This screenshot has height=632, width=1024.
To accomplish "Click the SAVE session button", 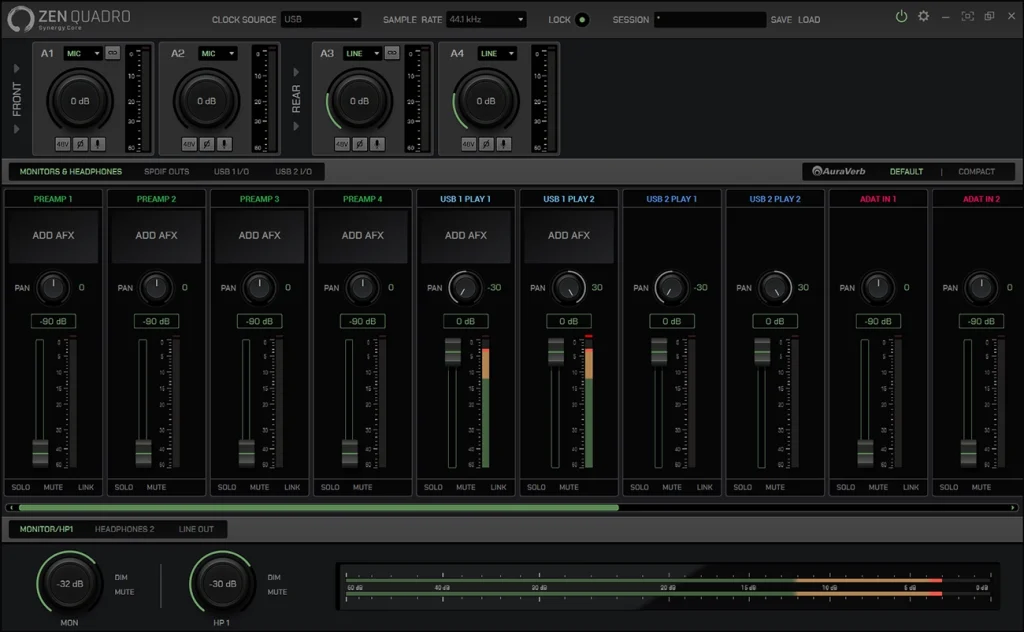I will click(x=781, y=19).
